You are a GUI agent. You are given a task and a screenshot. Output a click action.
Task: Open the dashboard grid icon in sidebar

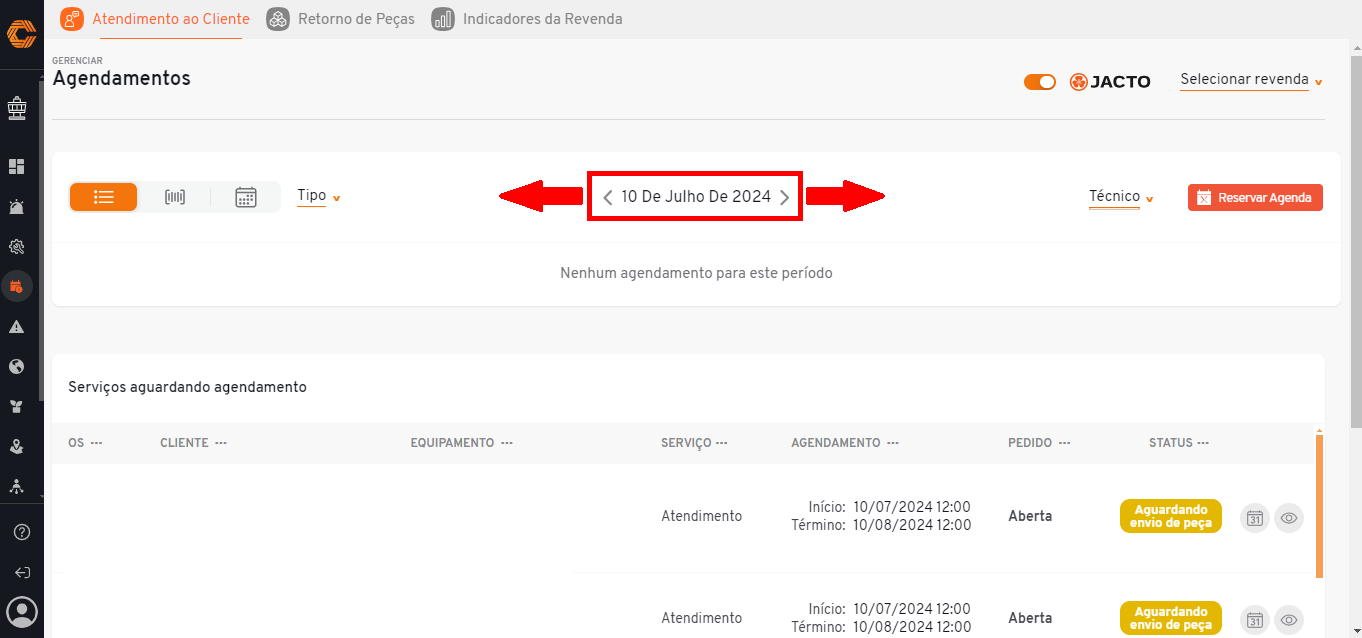16,166
